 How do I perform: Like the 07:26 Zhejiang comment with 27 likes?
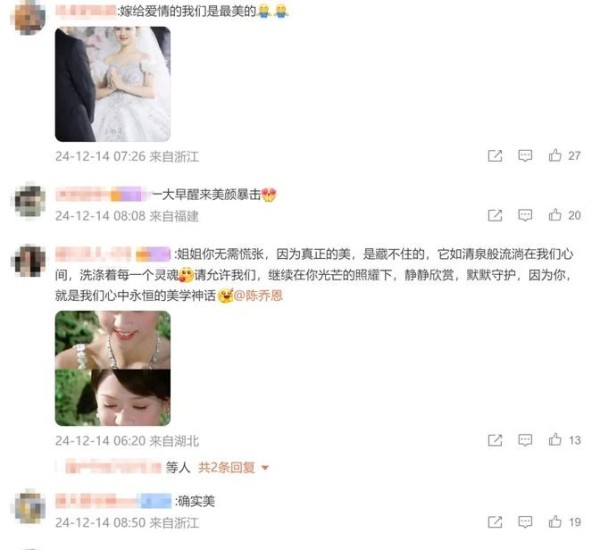(555, 155)
